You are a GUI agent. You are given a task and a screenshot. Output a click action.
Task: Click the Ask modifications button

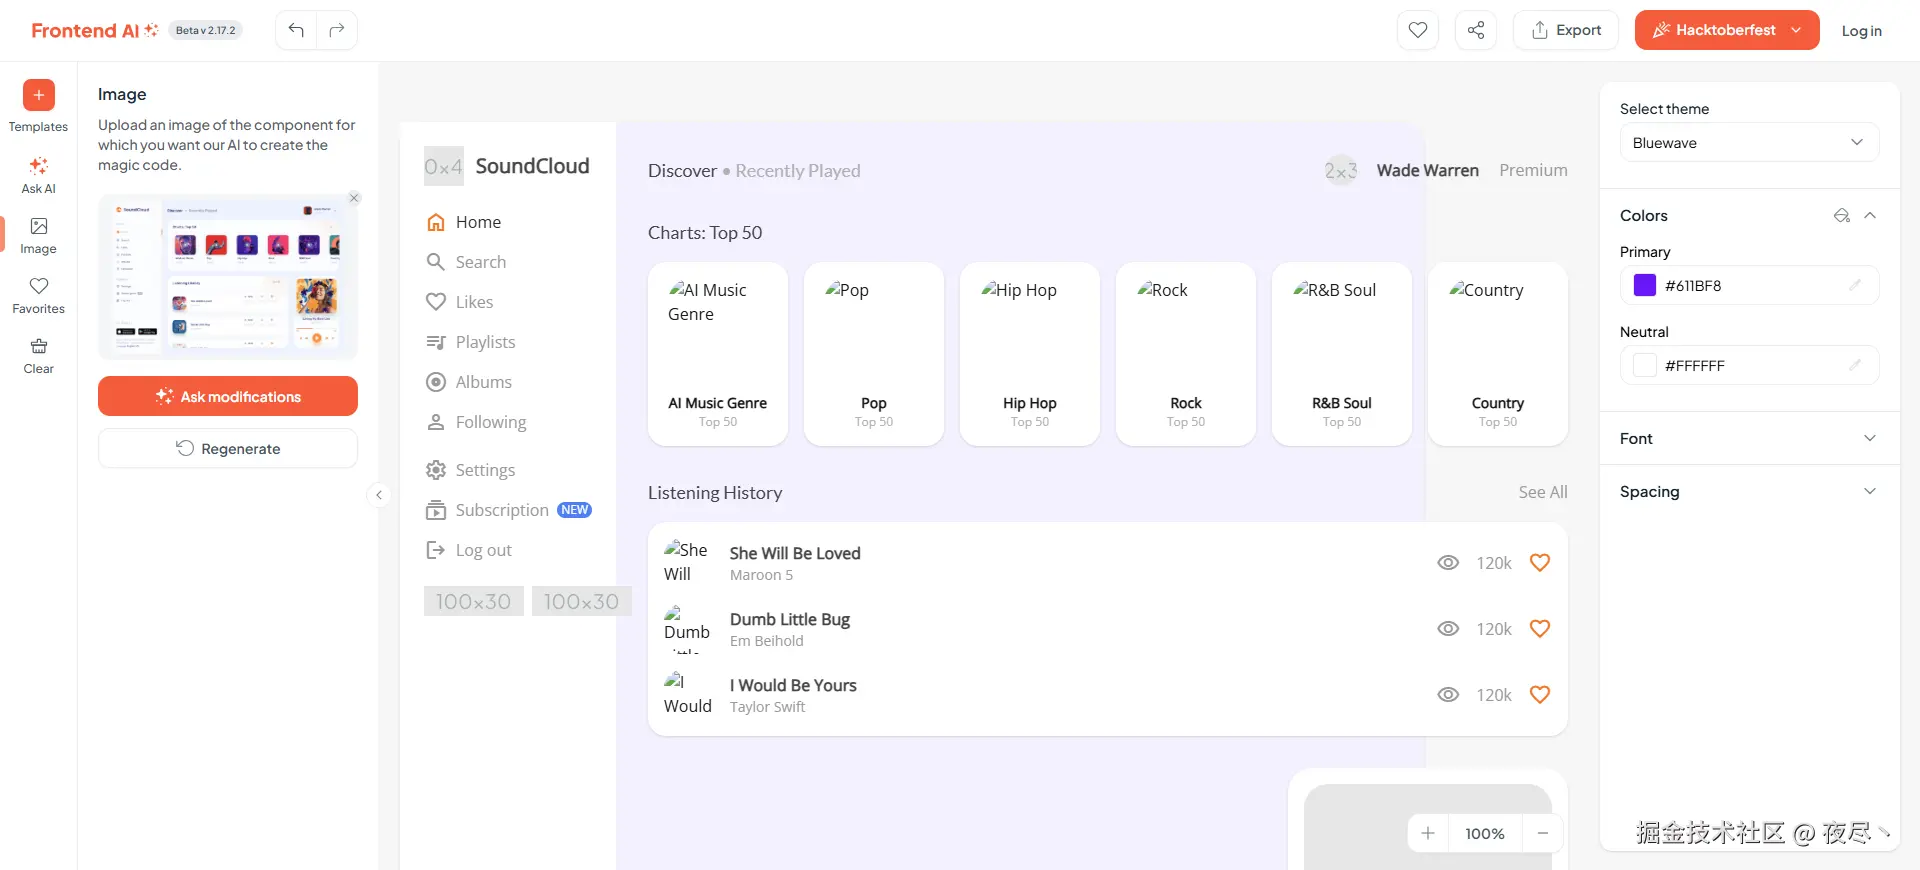(228, 396)
